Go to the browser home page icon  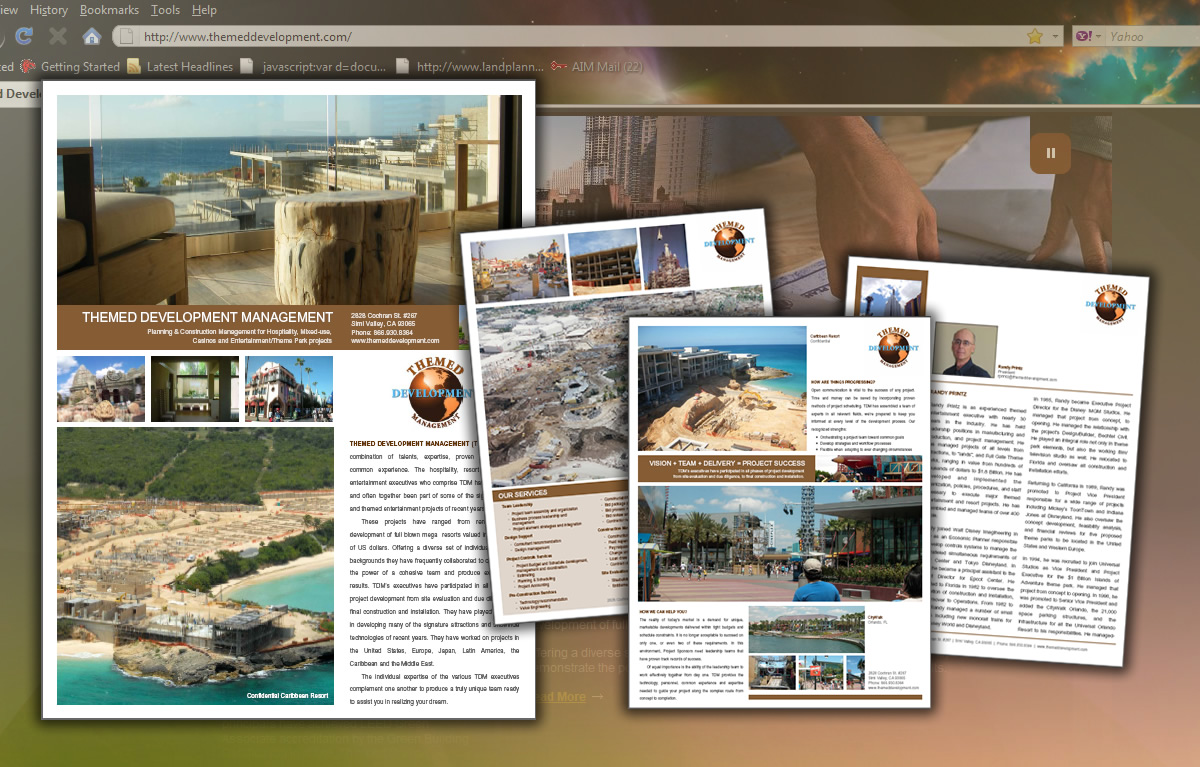click(91, 36)
